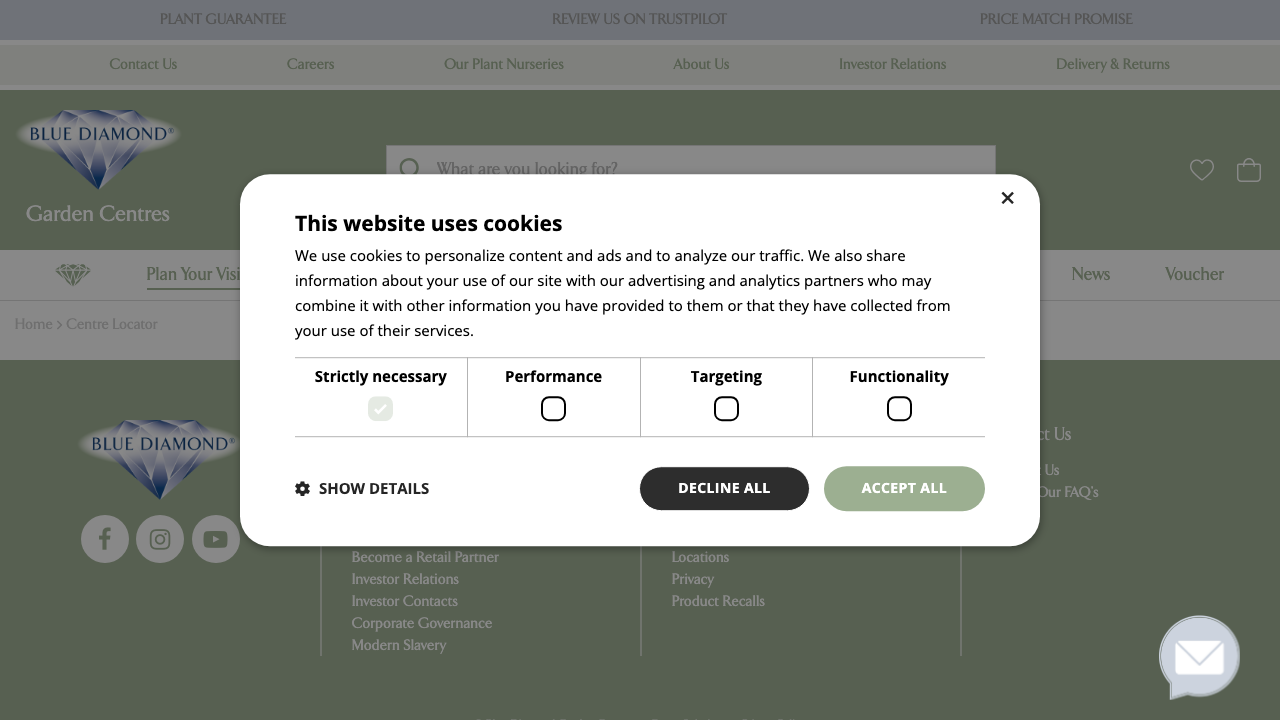Click the Blue Diamond Garden Centres logo
This screenshot has width=1280, height=720.
98,167
